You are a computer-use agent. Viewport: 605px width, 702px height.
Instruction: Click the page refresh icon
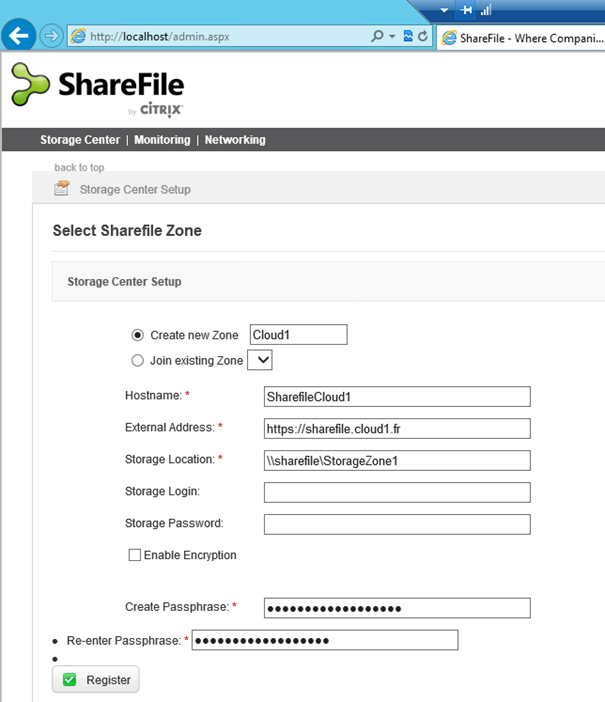423,36
